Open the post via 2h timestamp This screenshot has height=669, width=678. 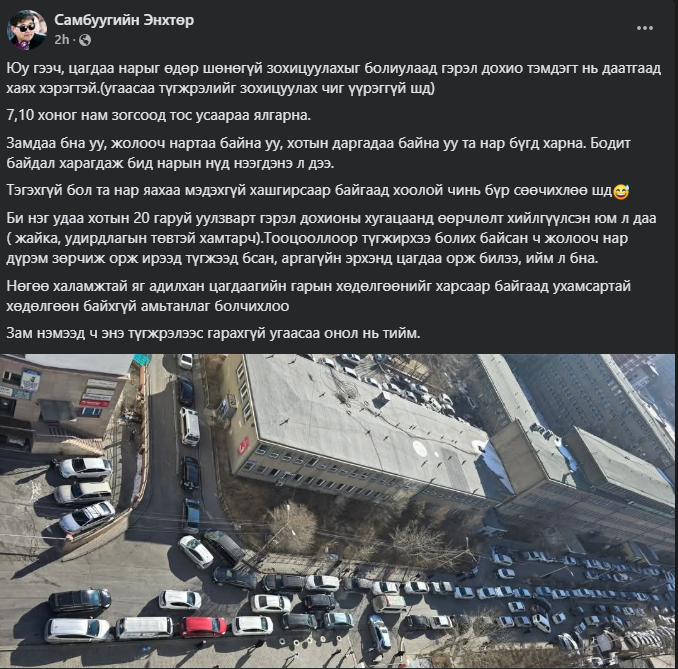61,40
